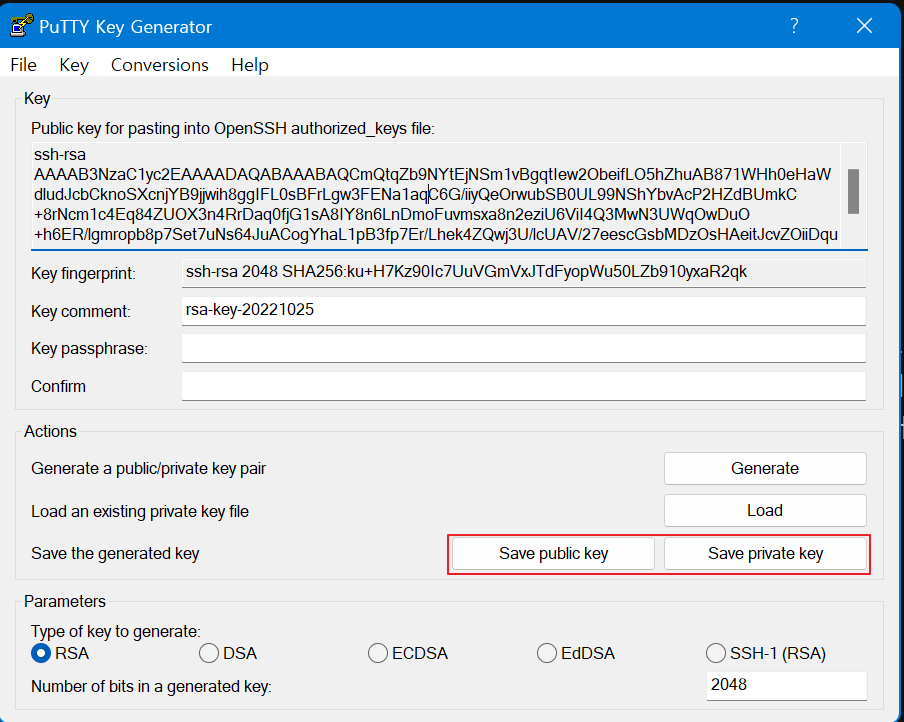Click the 'Generate a public/private key pair' label
904x722 pixels.
tap(148, 468)
